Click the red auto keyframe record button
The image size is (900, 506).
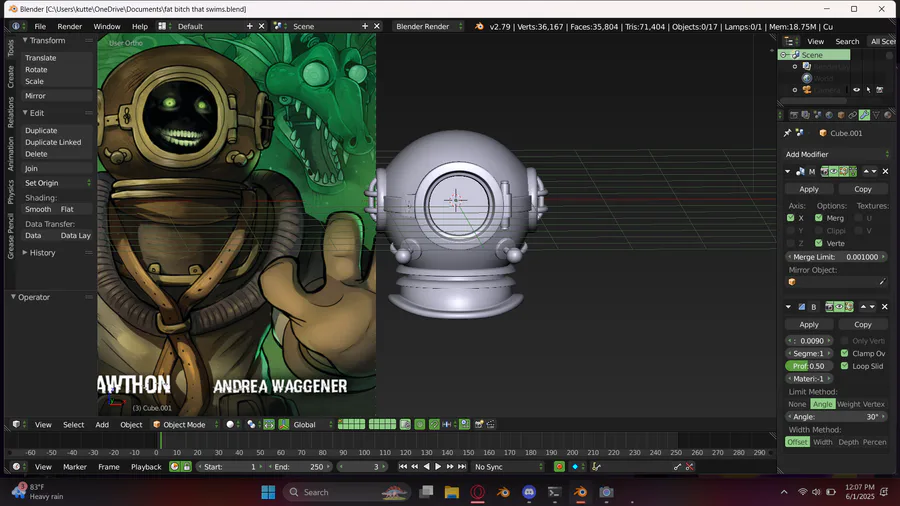point(559,466)
